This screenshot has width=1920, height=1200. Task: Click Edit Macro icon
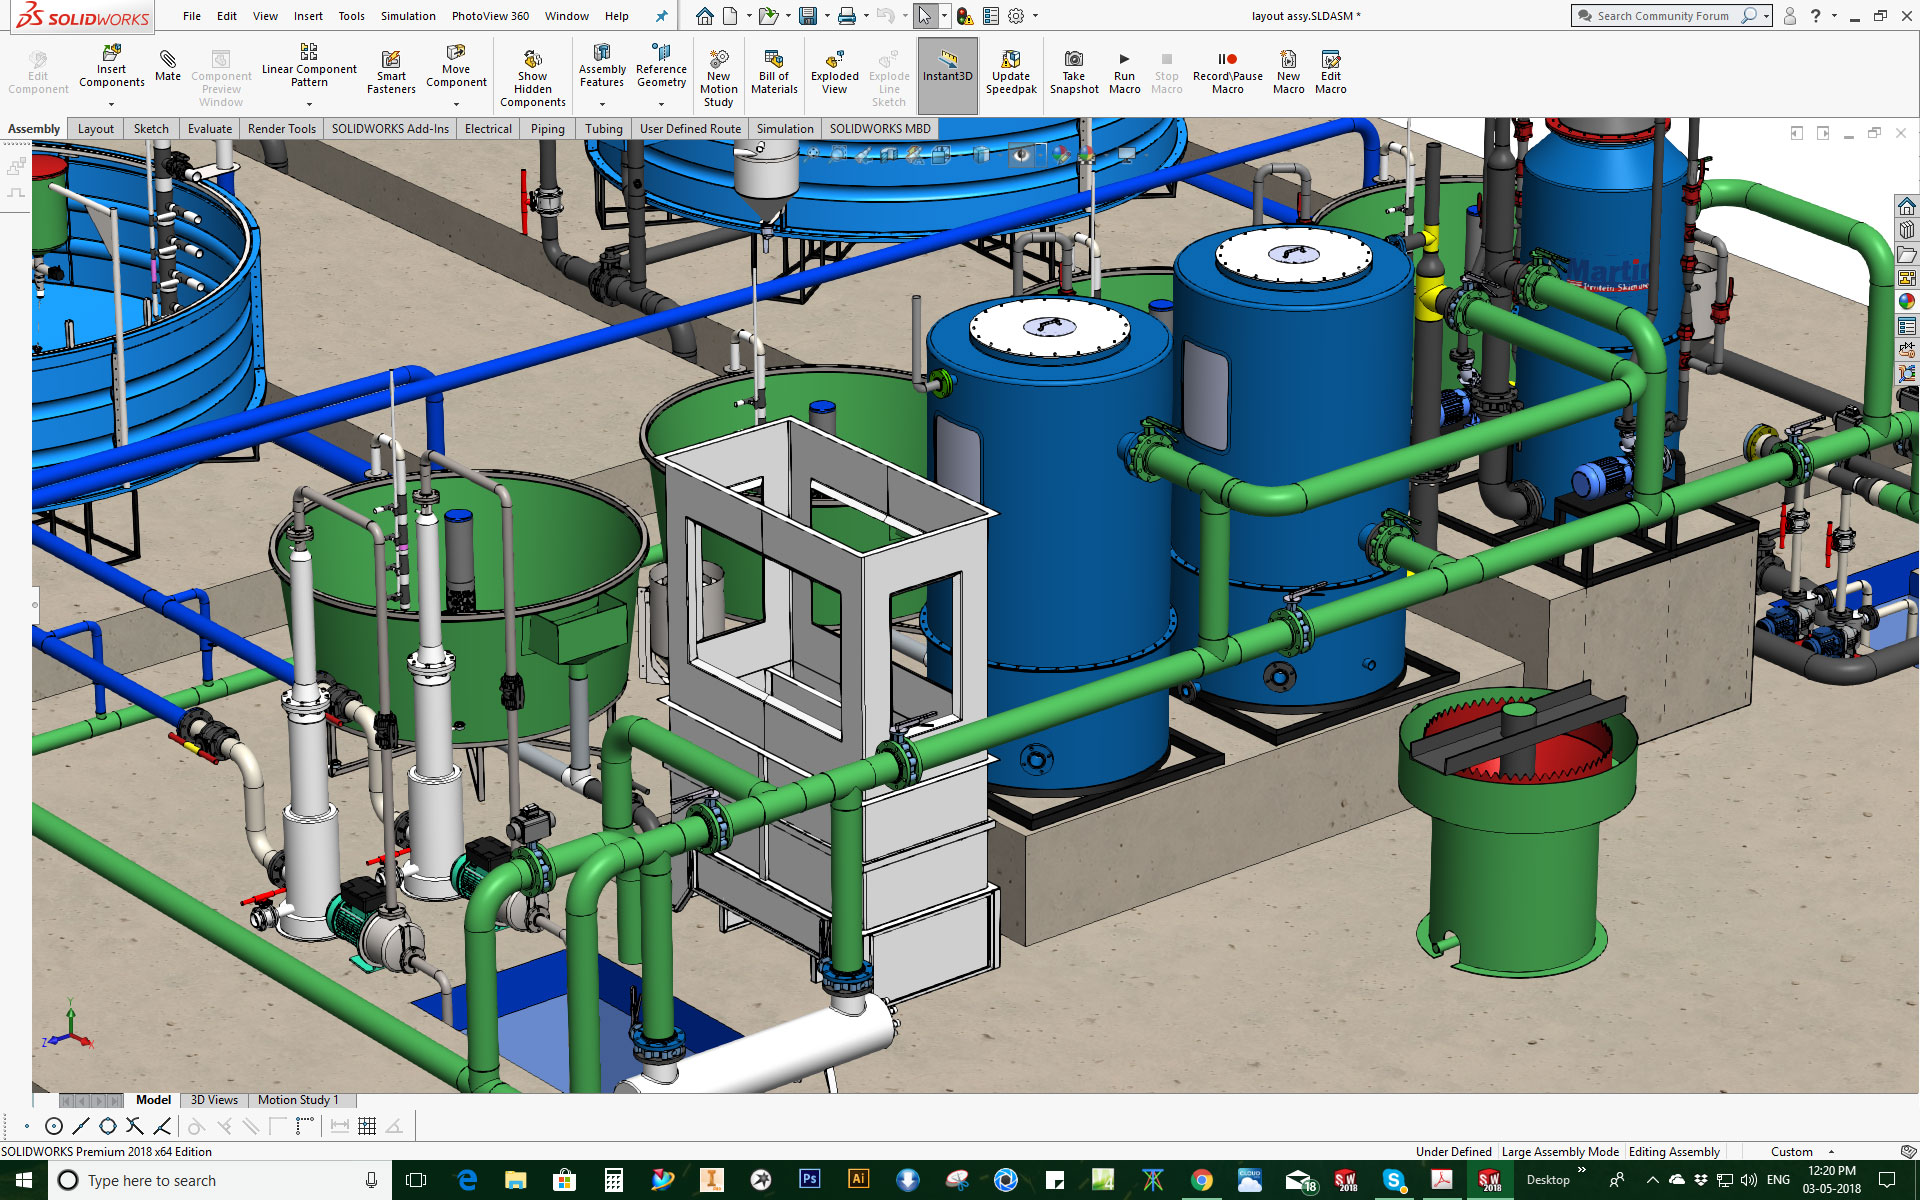click(x=1330, y=59)
